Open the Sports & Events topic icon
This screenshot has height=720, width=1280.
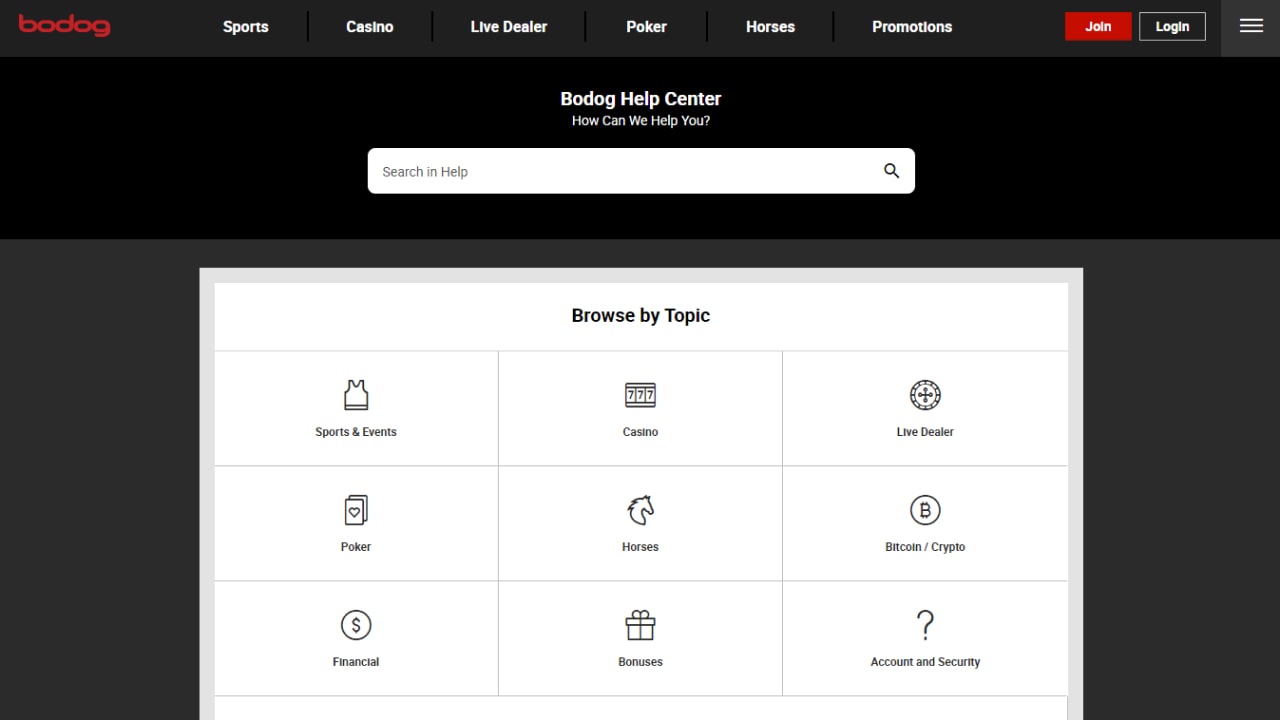click(x=356, y=394)
